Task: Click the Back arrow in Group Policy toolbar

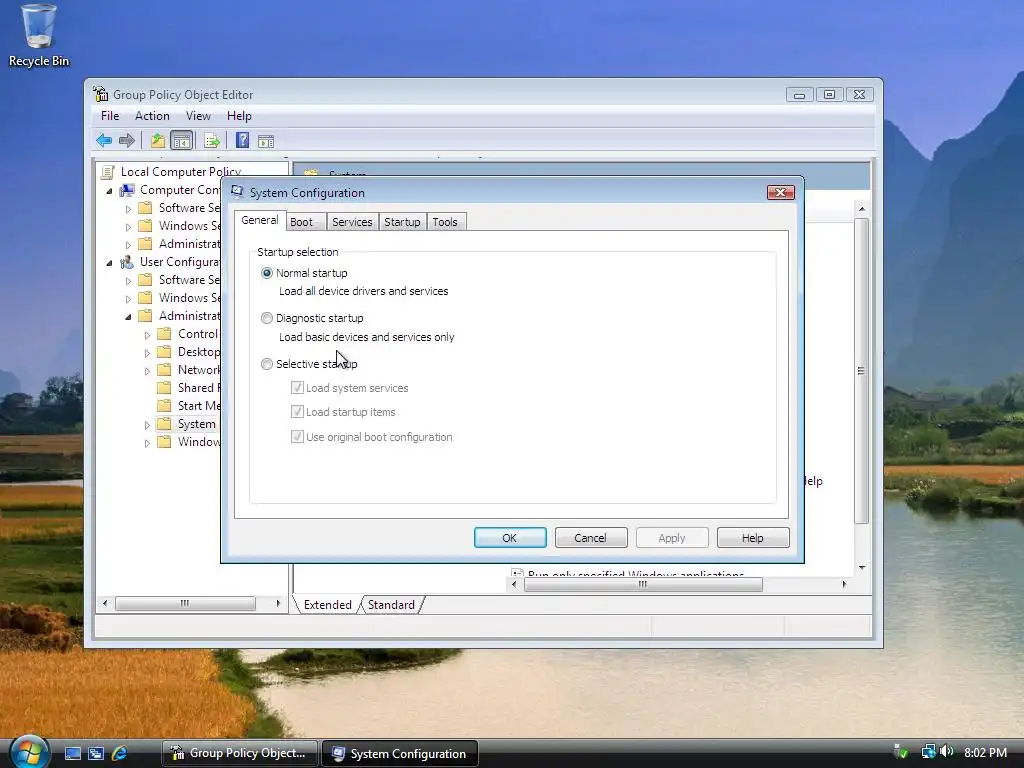Action: point(104,140)
